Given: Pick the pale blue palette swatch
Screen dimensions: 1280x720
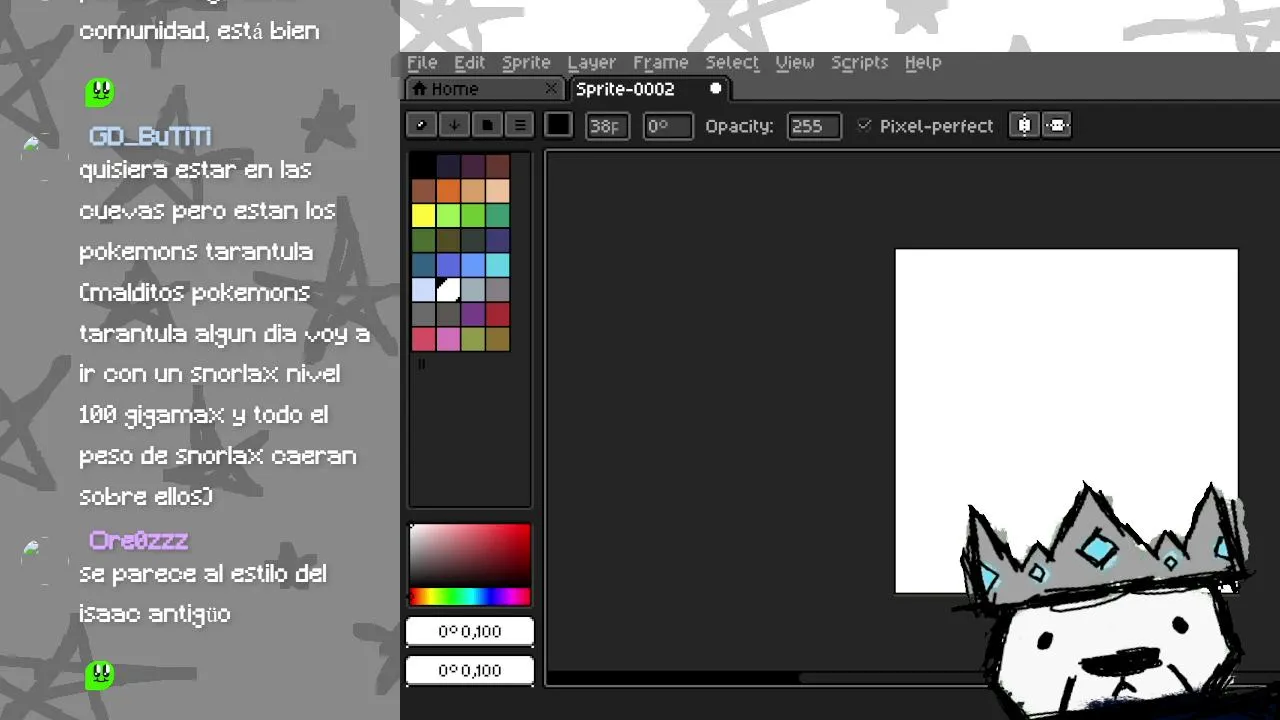Looking at the screenshot, I should tap(423, 290).
